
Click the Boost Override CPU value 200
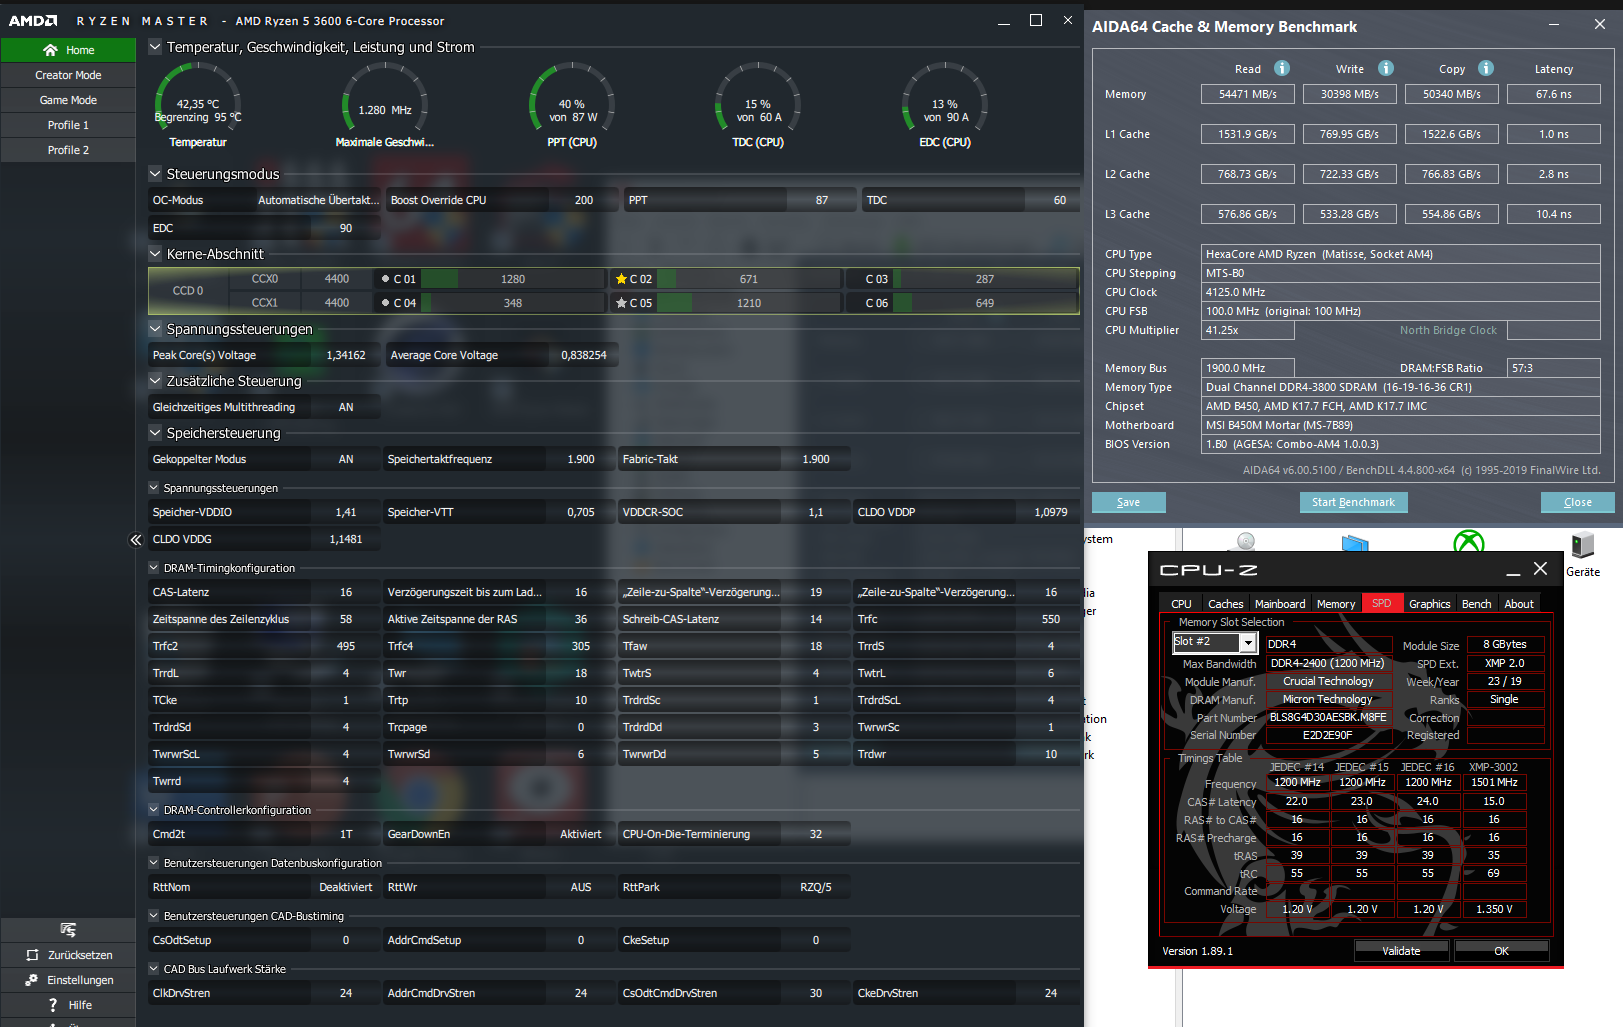[584, 200]
